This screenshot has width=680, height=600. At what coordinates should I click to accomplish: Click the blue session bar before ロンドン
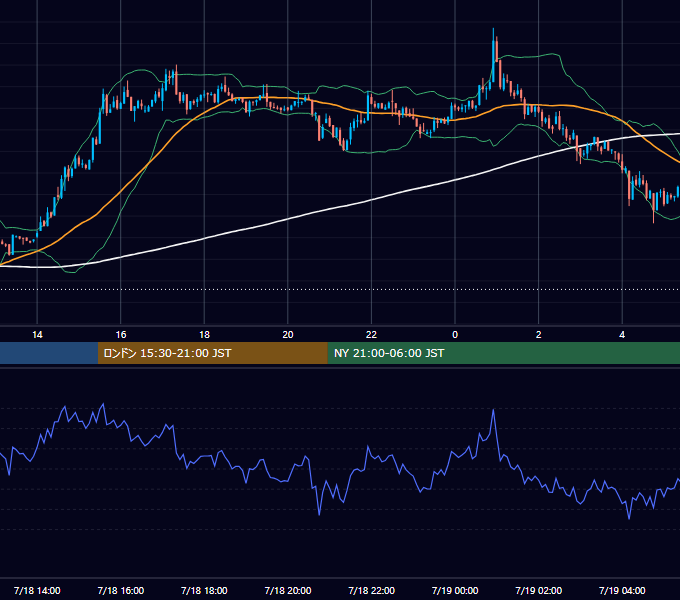pos(49,353)
